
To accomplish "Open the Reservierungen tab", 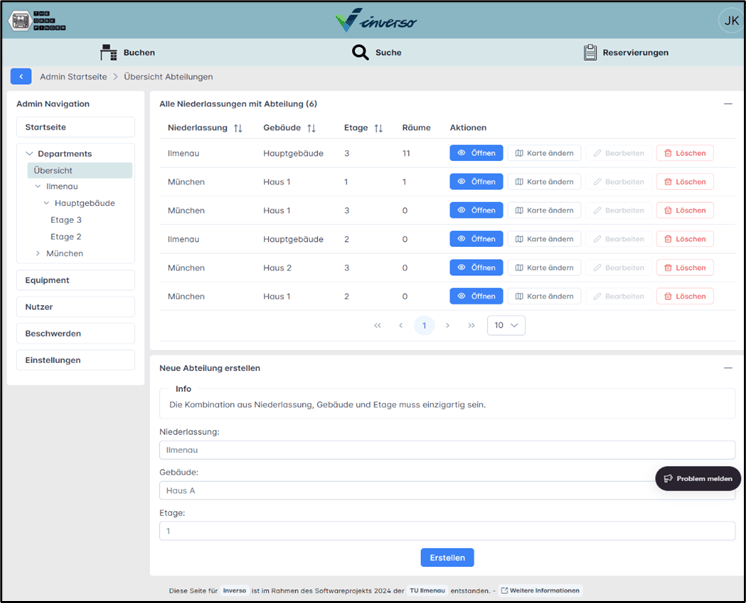I will pyautogui.click(x=626, y=52).
